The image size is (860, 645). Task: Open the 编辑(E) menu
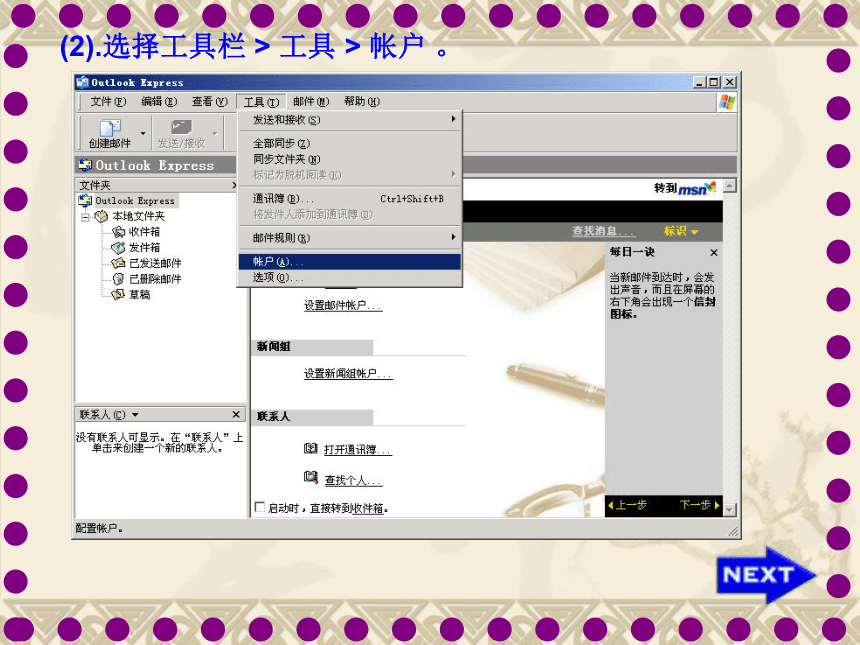[159, 101]
